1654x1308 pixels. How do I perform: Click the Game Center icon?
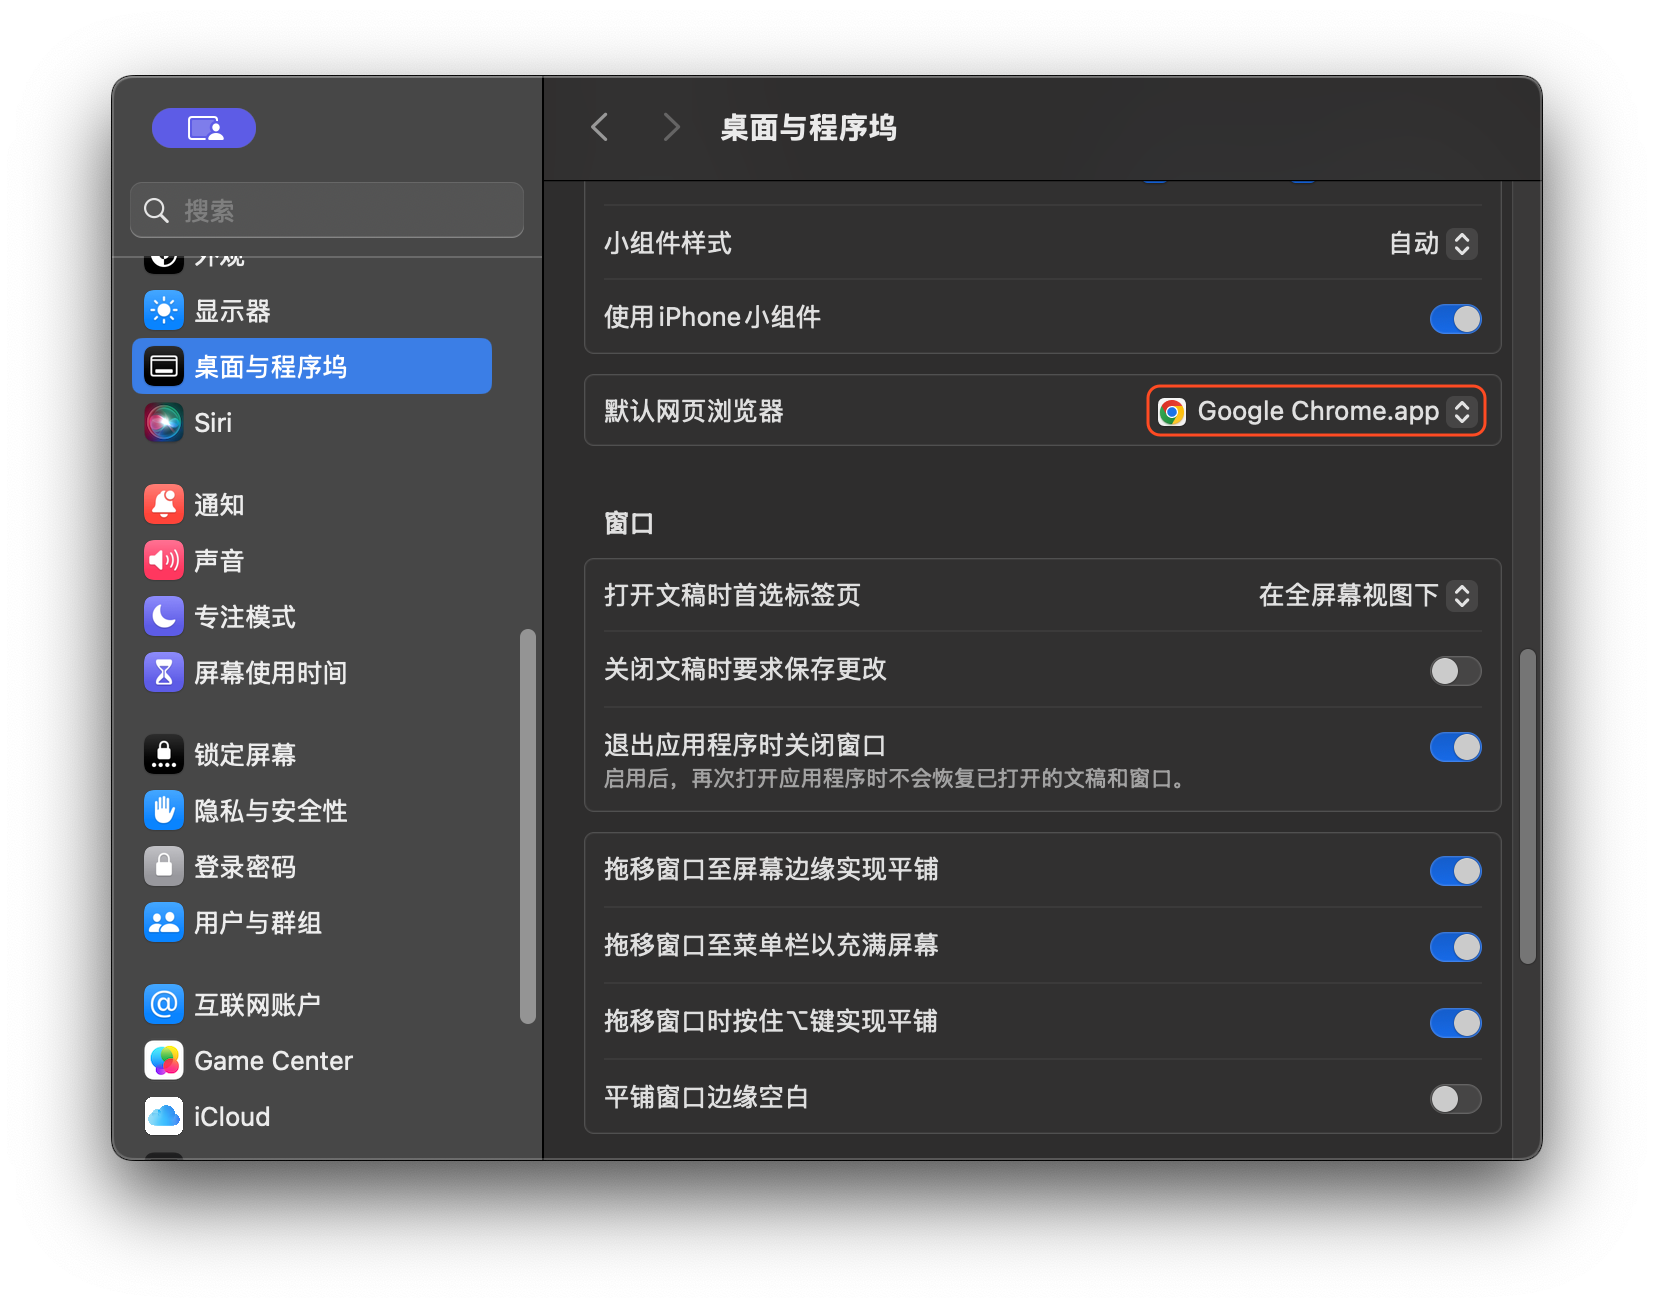point(164,1061)
